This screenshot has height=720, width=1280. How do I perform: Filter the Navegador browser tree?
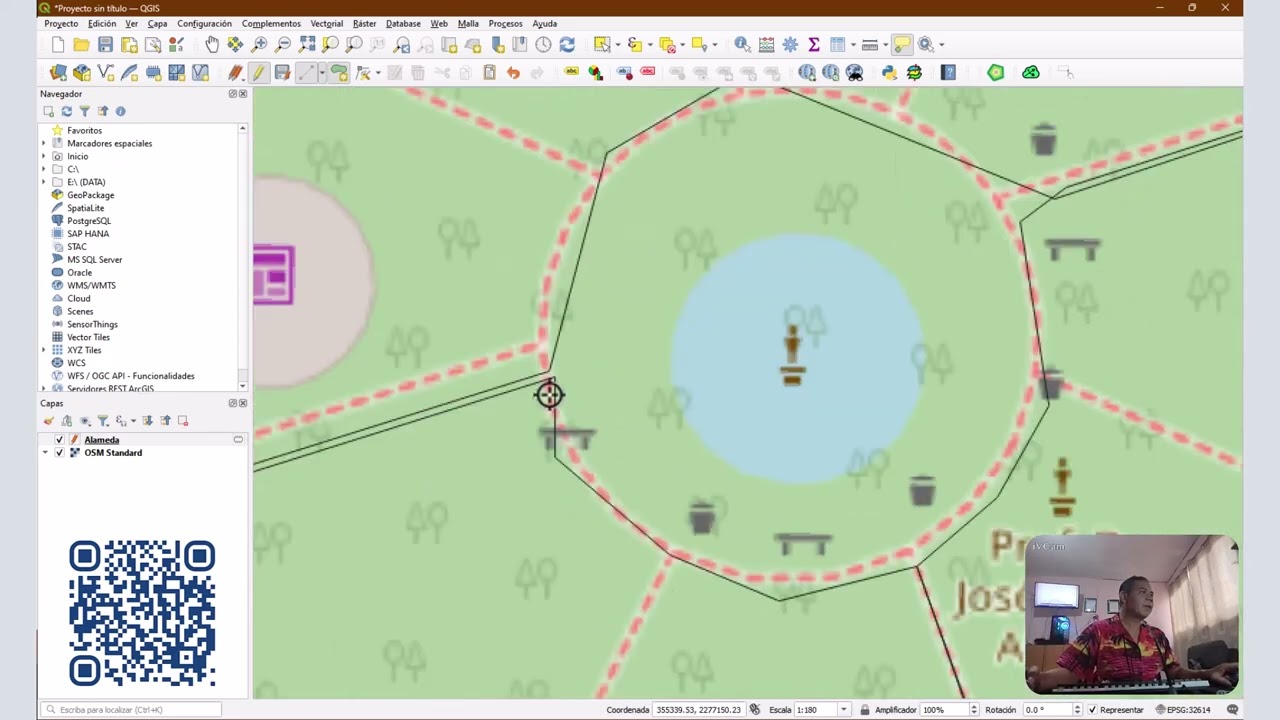(x=84, y=111)
